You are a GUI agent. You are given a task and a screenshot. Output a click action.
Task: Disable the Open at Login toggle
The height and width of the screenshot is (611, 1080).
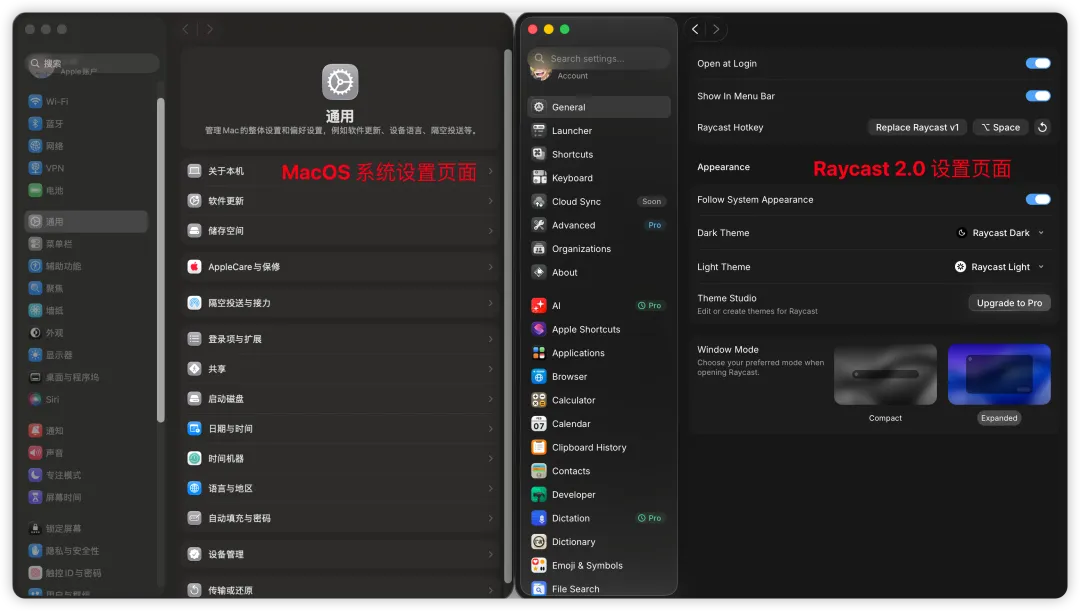pyautogui.click(x=1037, y=63)
